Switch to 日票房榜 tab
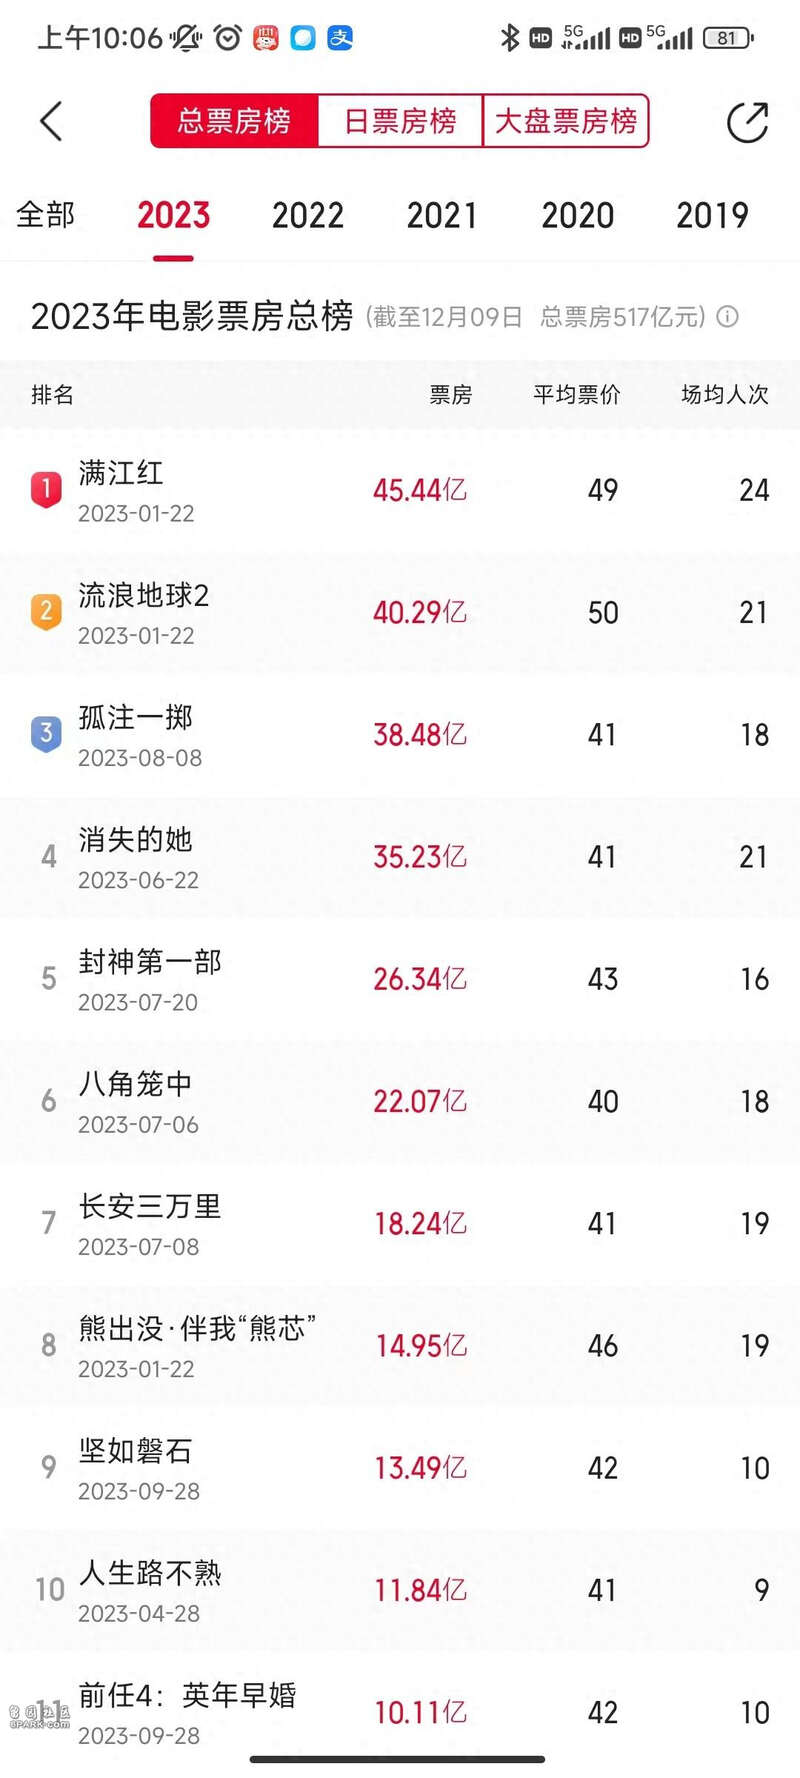The height and width of the screenshot is (1778, 800). [x=400, y=121]
